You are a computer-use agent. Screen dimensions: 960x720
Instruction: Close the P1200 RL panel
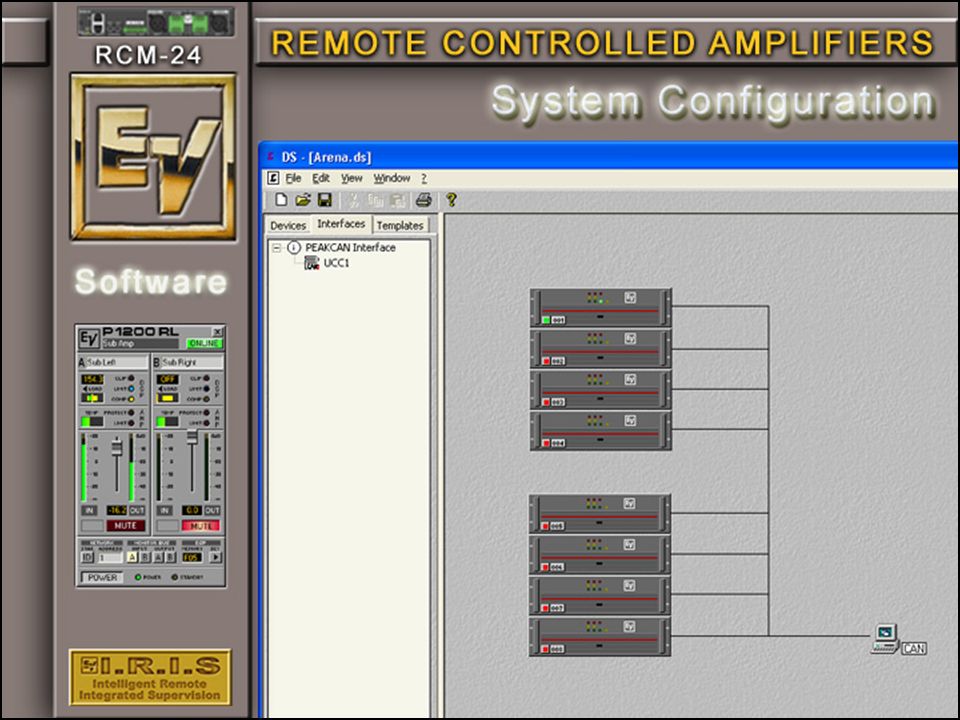[217, 331]
